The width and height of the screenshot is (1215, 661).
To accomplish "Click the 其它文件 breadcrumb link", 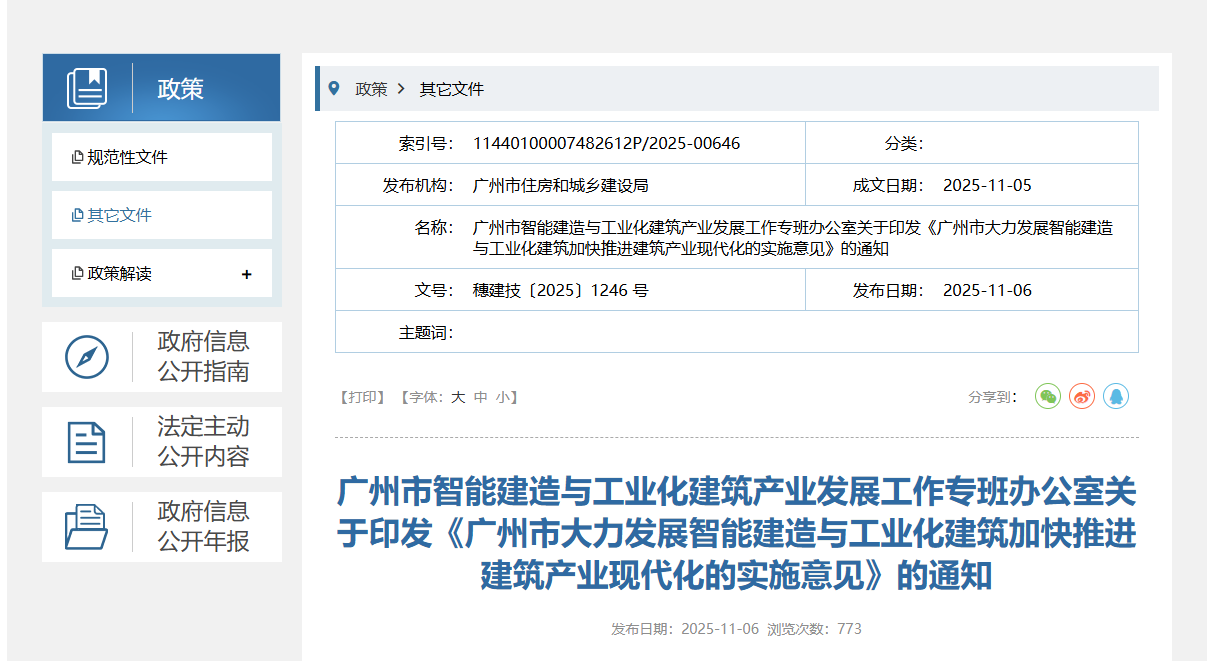I will [x=449, y=89].
